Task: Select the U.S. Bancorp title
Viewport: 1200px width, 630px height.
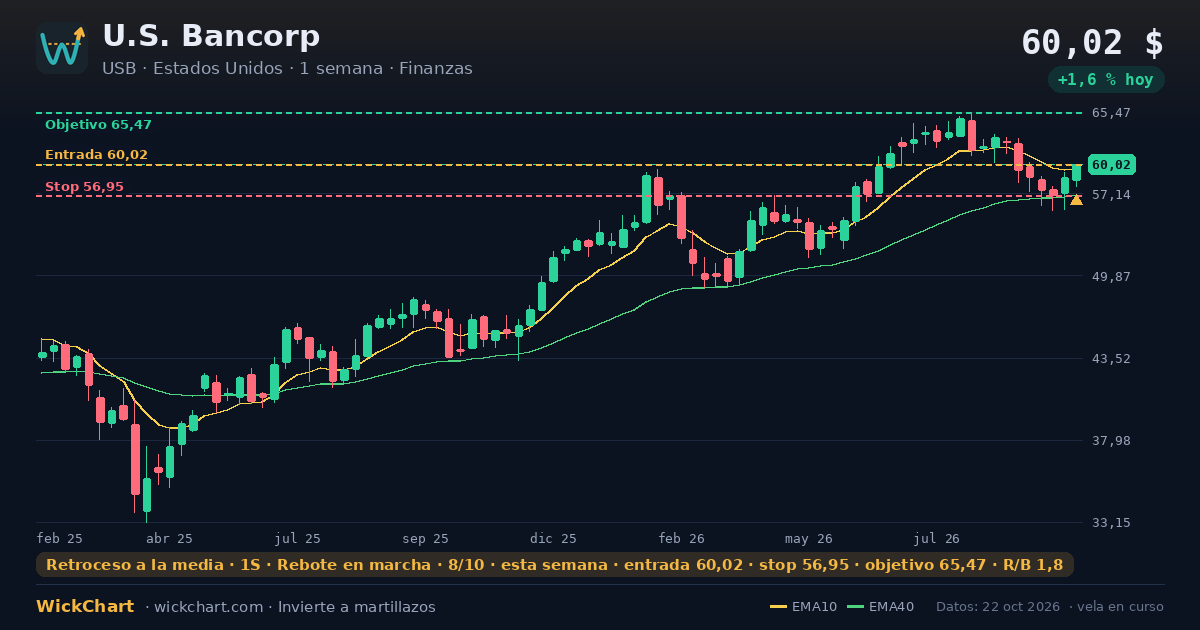Action: pos(211,36)
